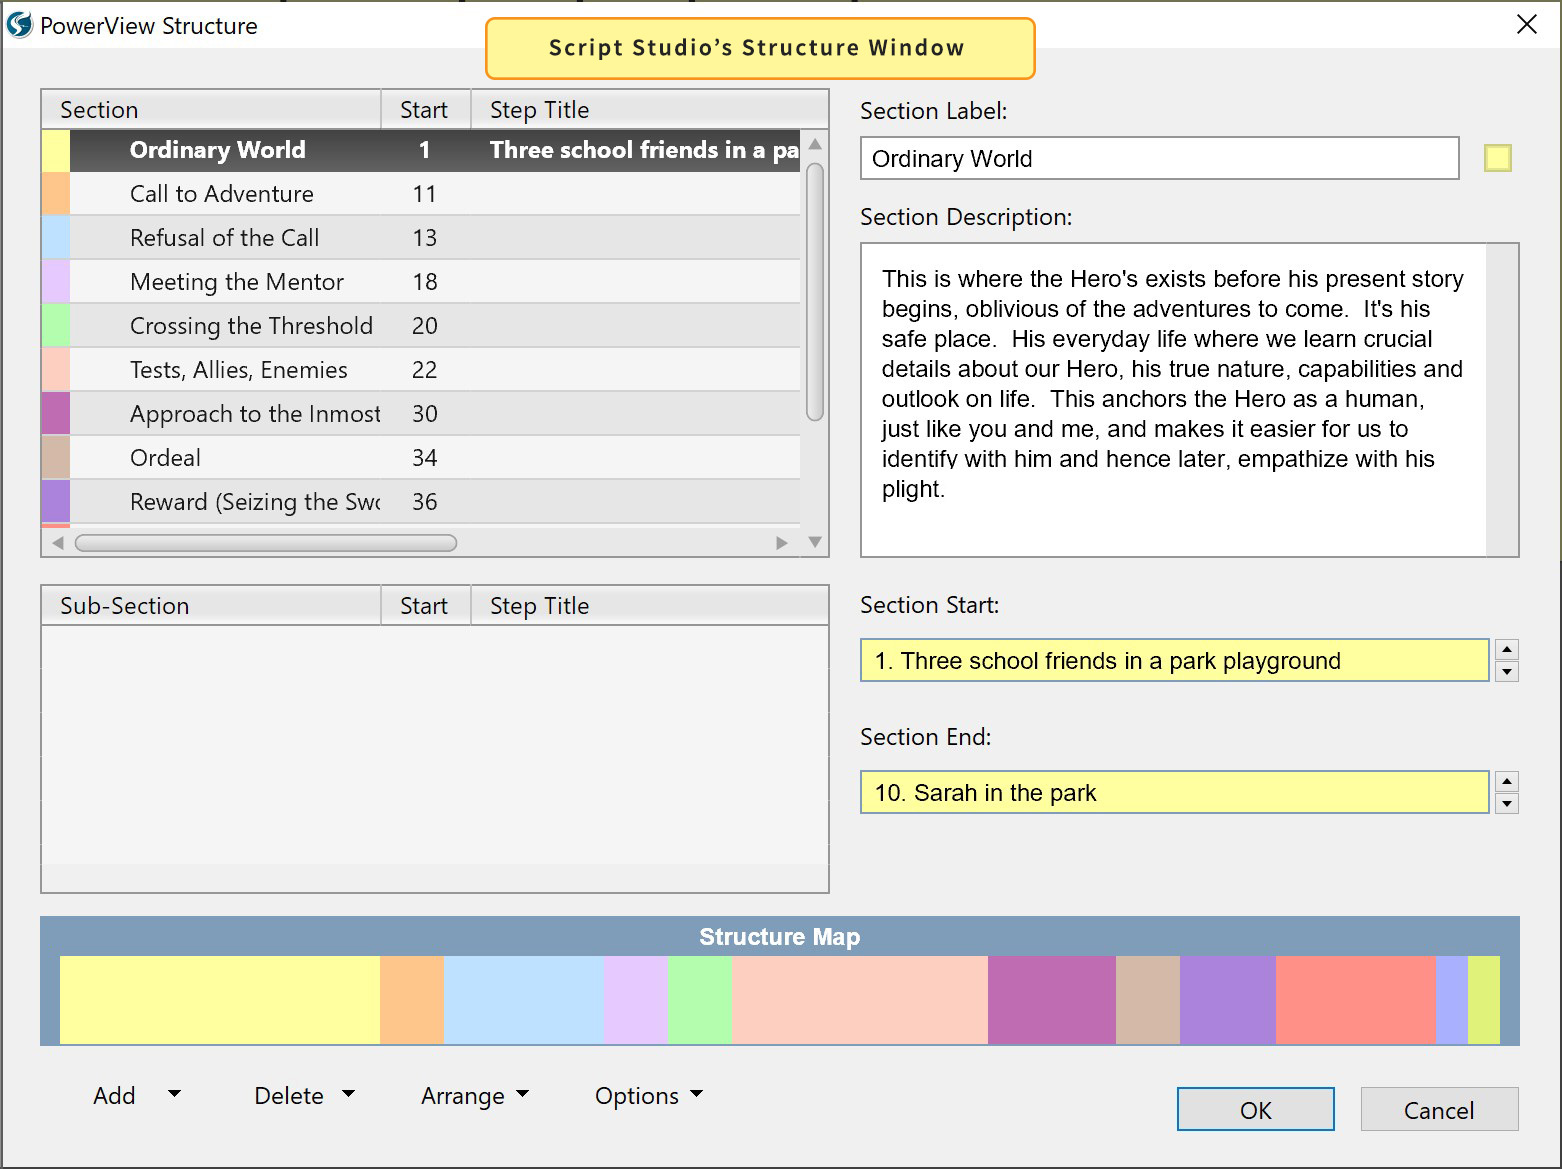Click the magenta swatch next to Approach to the Inmost
The height and width of the screenshot is (1169, 1562).
[x=56, y=414]
